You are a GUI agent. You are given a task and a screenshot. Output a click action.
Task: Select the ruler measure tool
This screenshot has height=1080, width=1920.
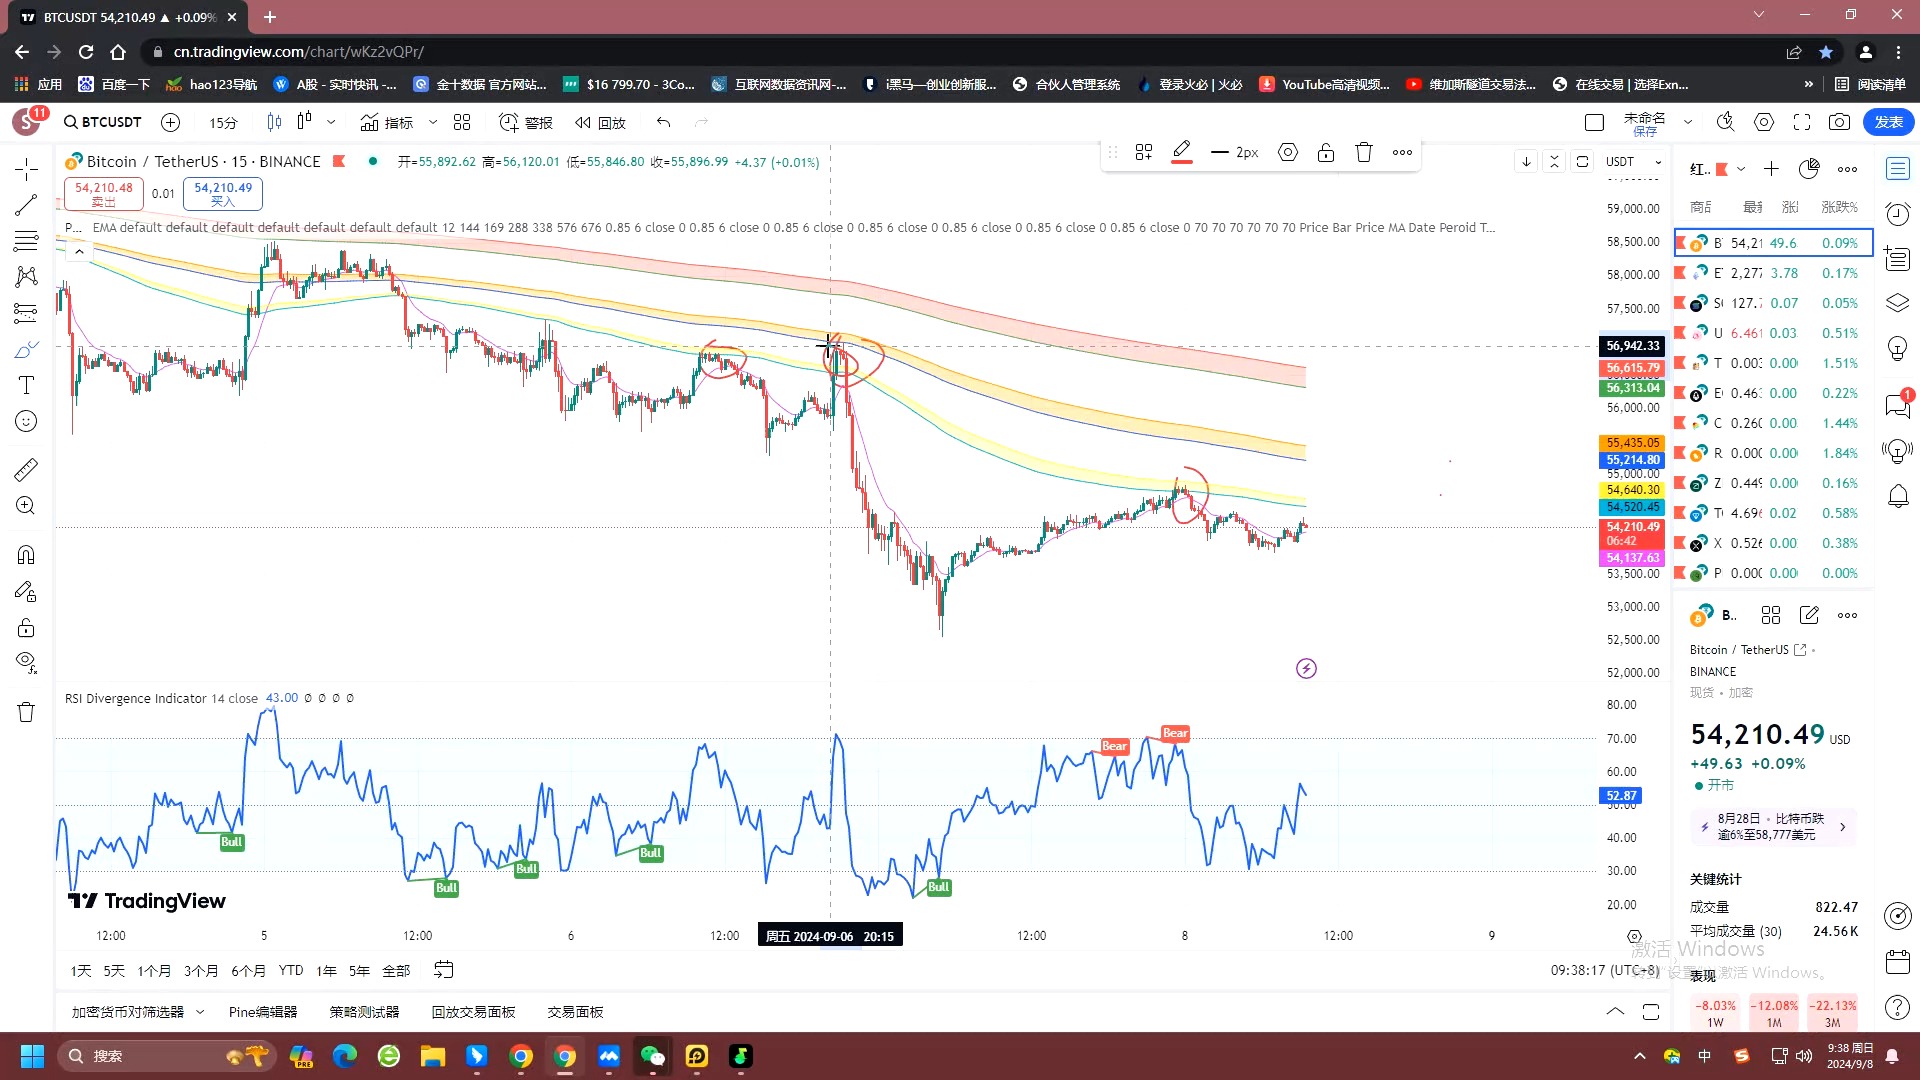pyautogui.click(x=27, y=469)
